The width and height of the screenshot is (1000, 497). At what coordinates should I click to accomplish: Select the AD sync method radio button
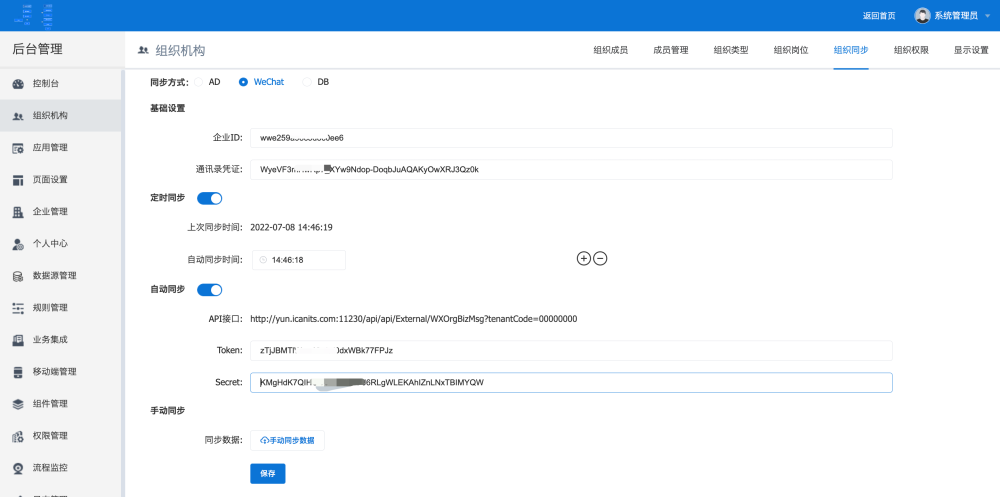[x=198, y=82]
